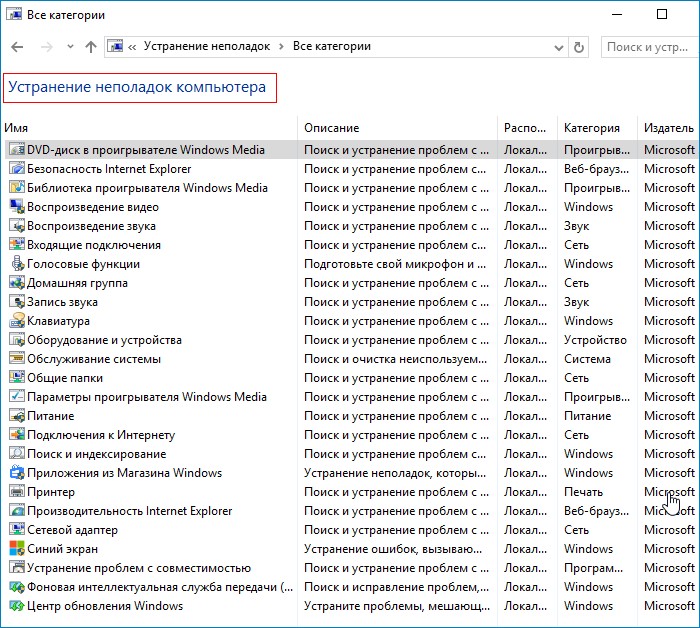Image resolution: width=700 pixels, height=628 pixels.
Task: Click the Back navigation arrow
Action: point(17,47)
